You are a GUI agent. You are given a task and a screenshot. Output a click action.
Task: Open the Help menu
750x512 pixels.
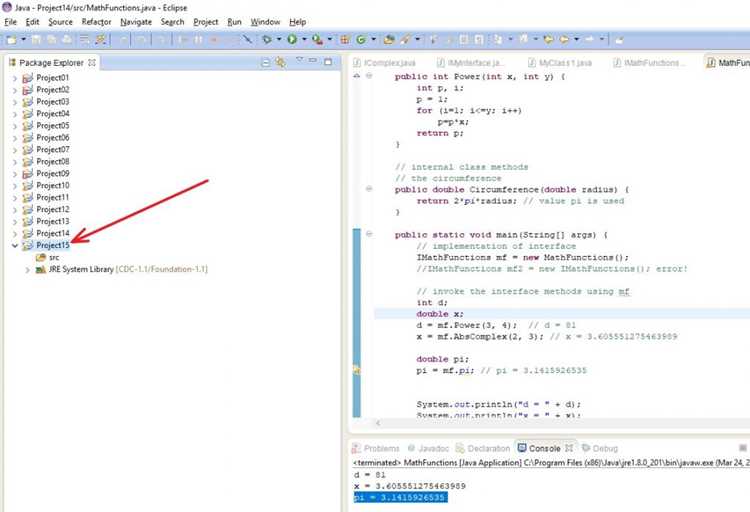298,22
